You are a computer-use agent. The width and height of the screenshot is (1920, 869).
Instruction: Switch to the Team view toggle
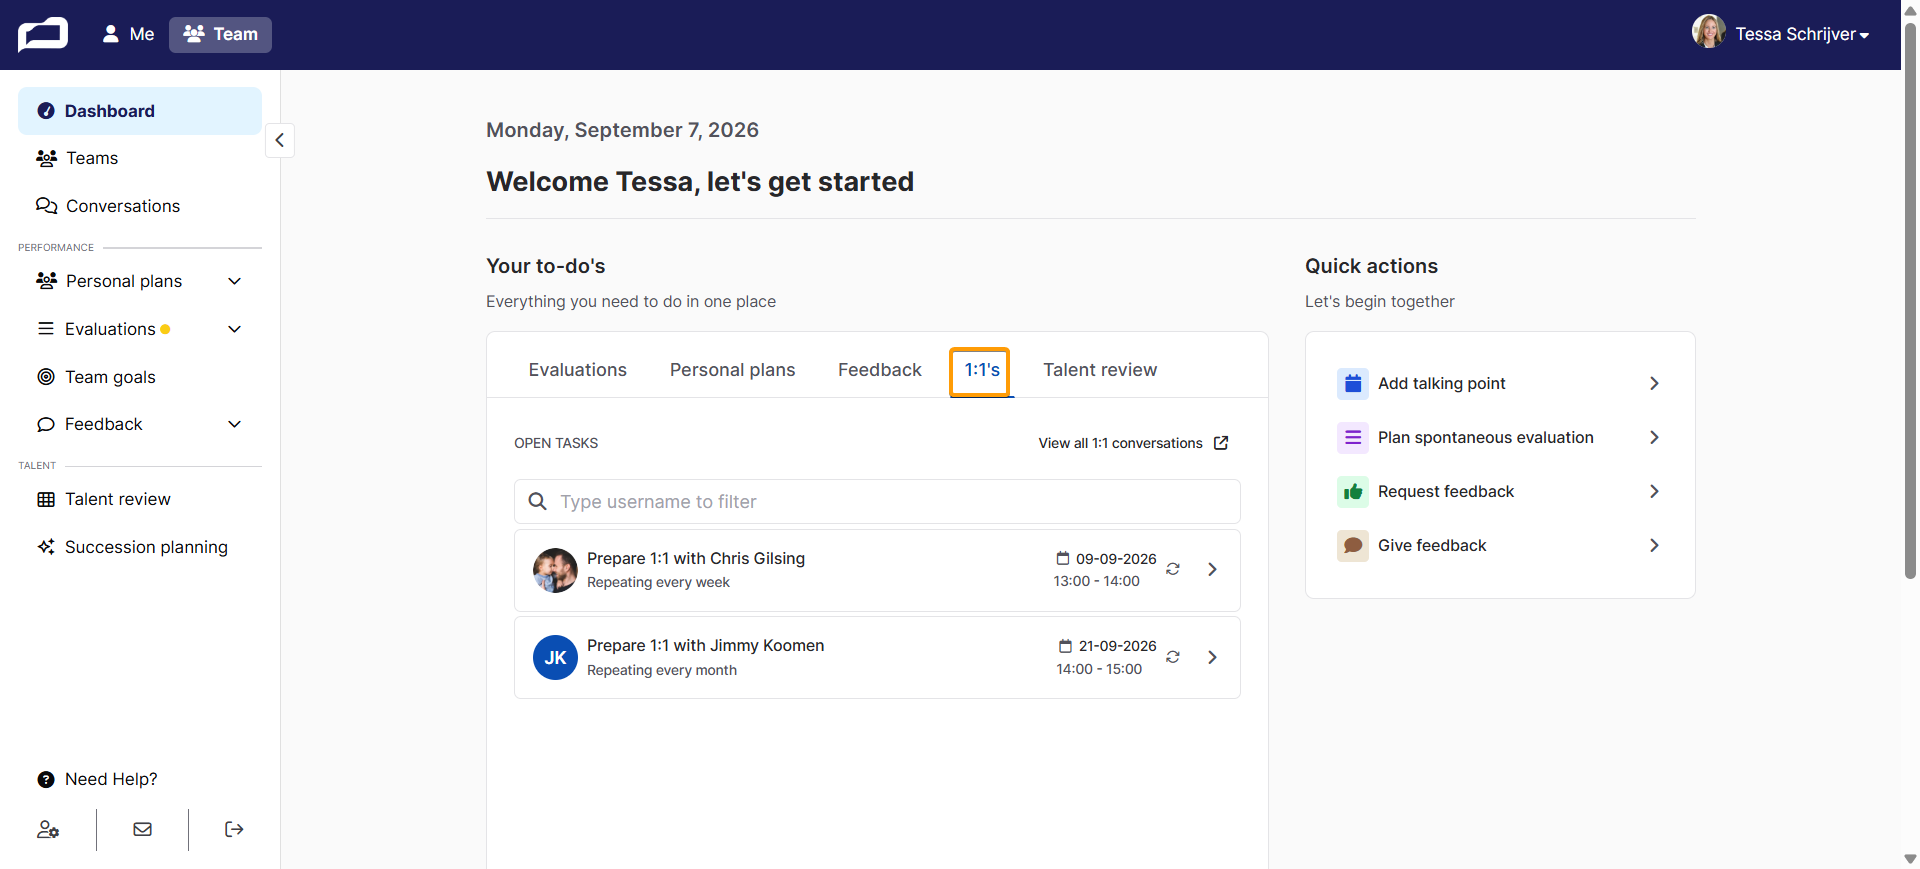(x=220, y=34)
